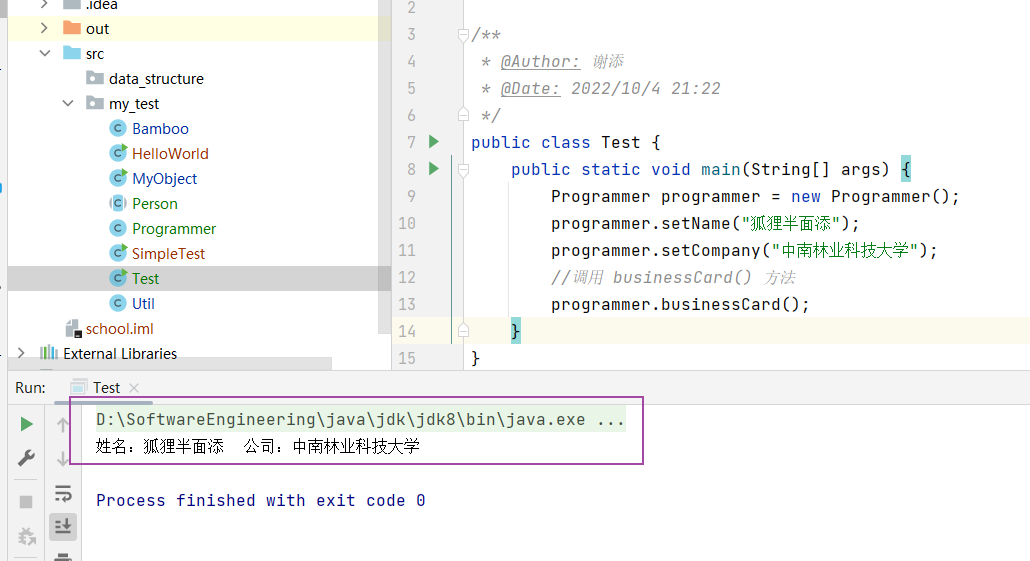Open the HelloWorld class

tap(170, 154)
